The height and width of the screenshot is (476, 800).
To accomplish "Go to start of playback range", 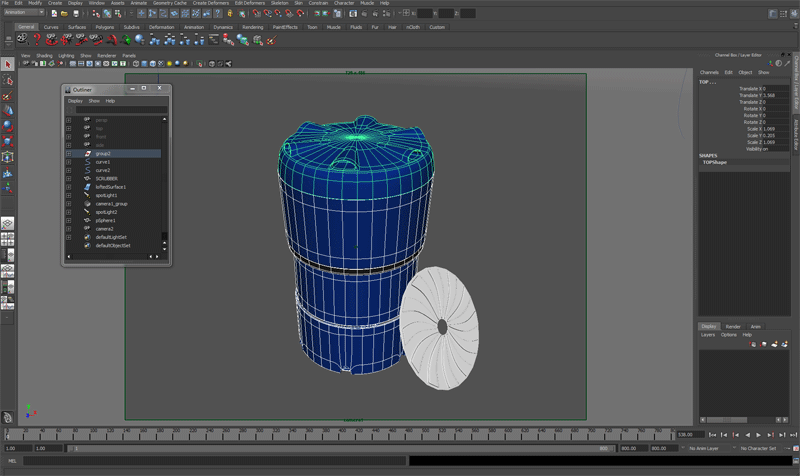I will pos(712,435).
